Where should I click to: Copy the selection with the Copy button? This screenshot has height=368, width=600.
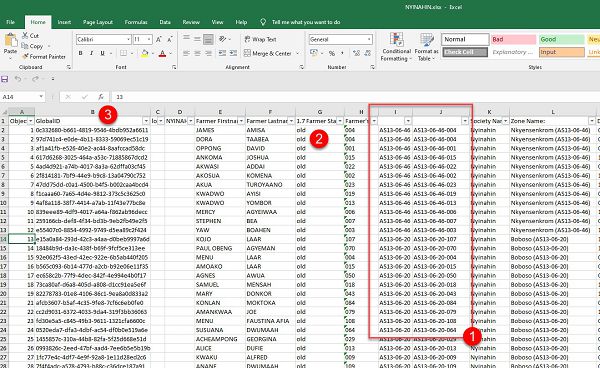tap(32, 46)
